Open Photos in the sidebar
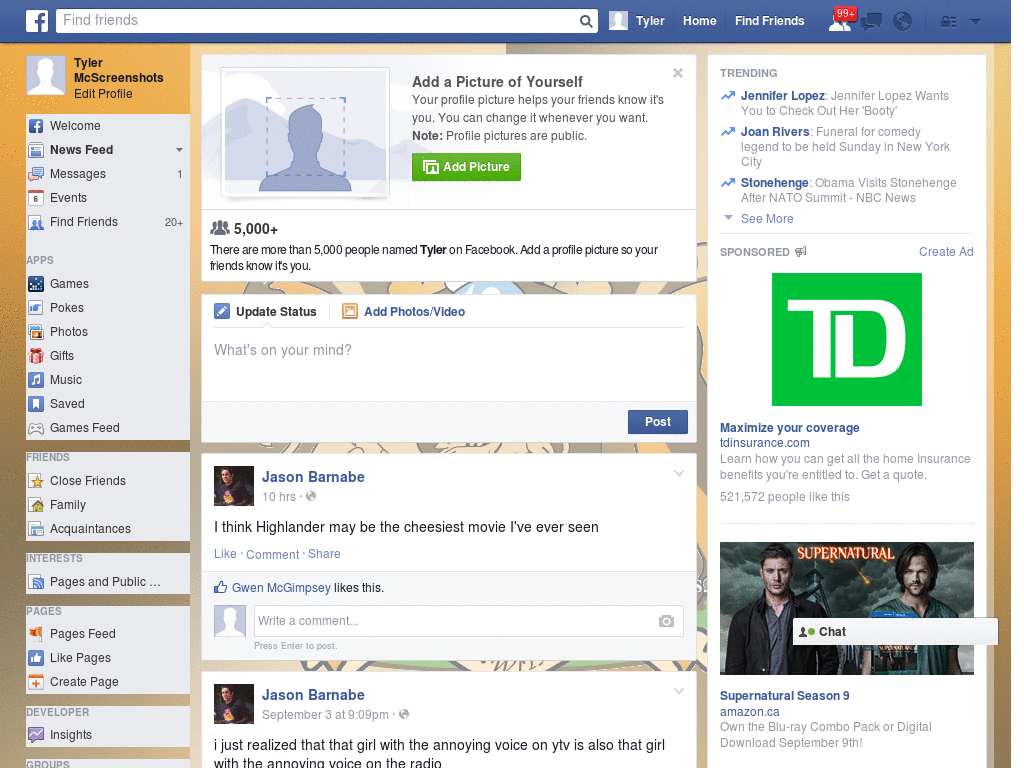 (x=108, y=332)
